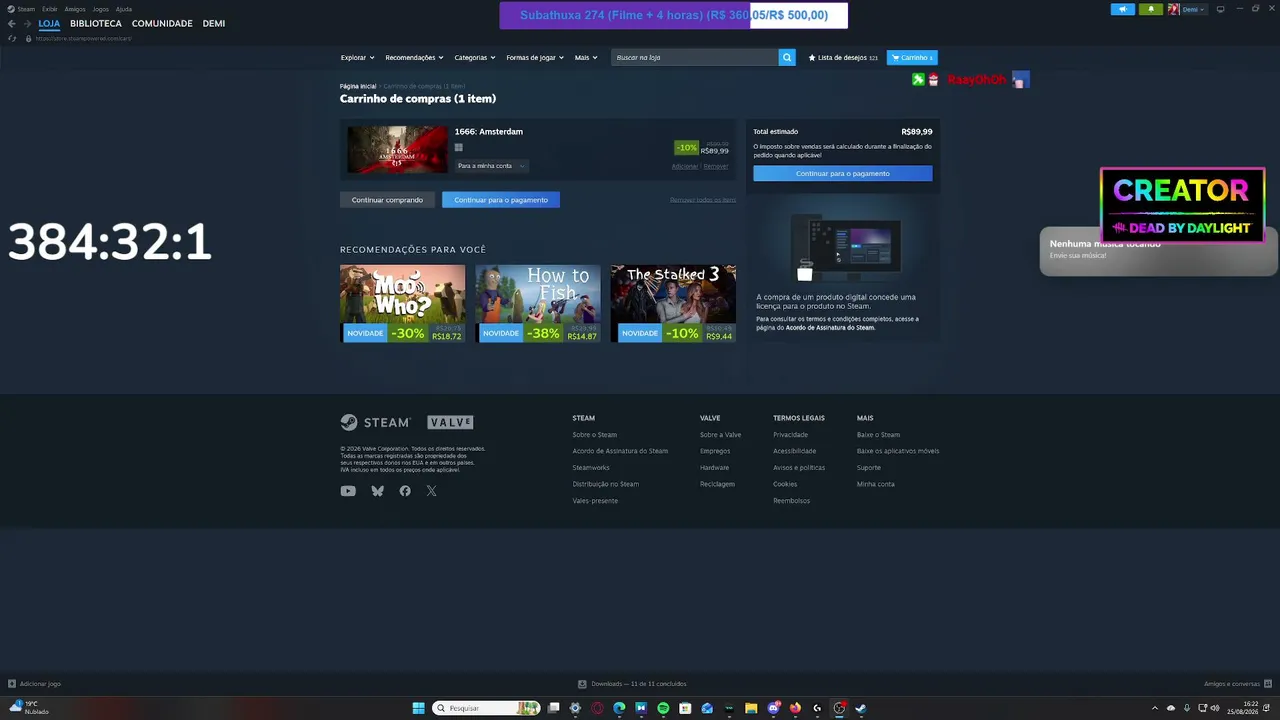Open Amigos e conversas panel
1280x720 pixels.
1236,684
